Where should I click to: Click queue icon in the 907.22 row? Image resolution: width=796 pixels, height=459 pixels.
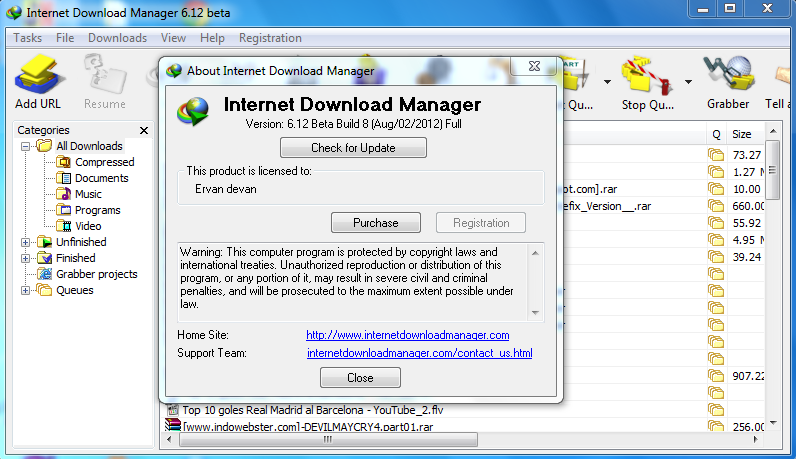pos(716,376)
